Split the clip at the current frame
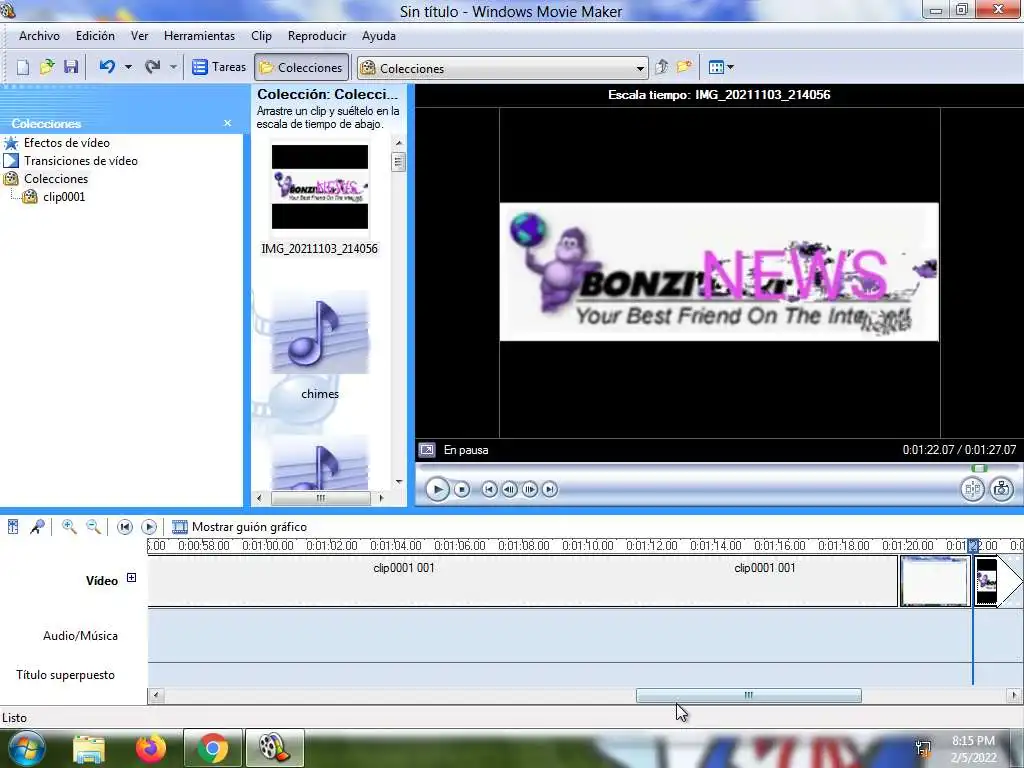Viewport: 1024px width, 768px height. tap(972, 489)
